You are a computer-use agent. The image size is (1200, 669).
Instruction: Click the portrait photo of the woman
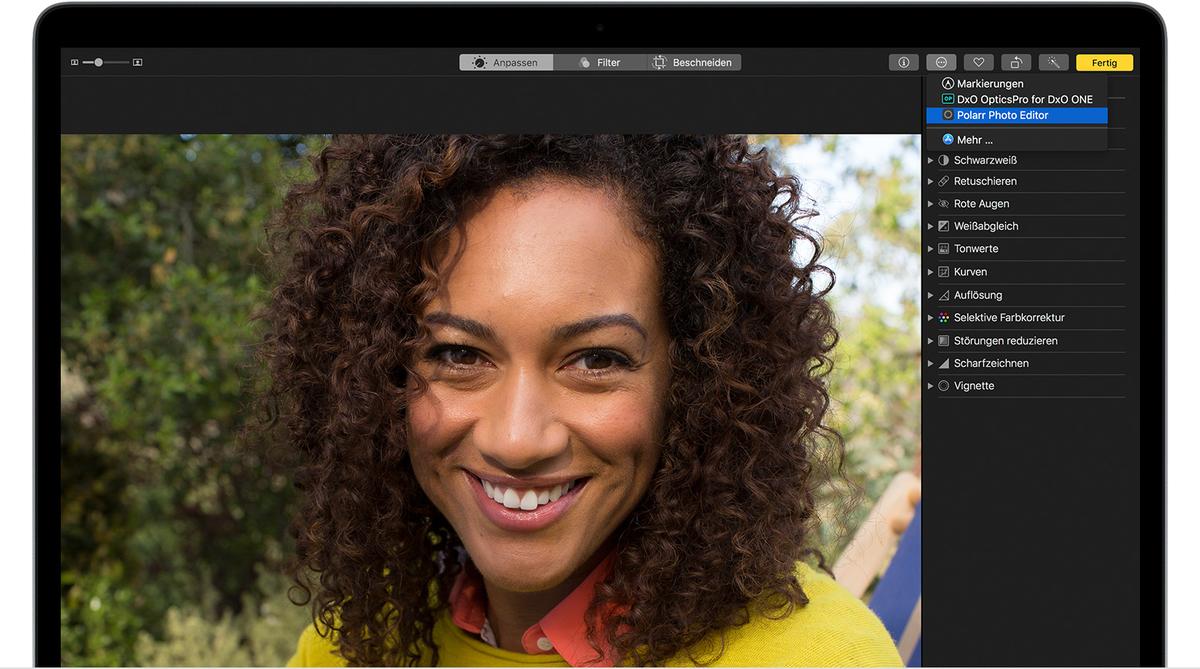click(490, 400)
